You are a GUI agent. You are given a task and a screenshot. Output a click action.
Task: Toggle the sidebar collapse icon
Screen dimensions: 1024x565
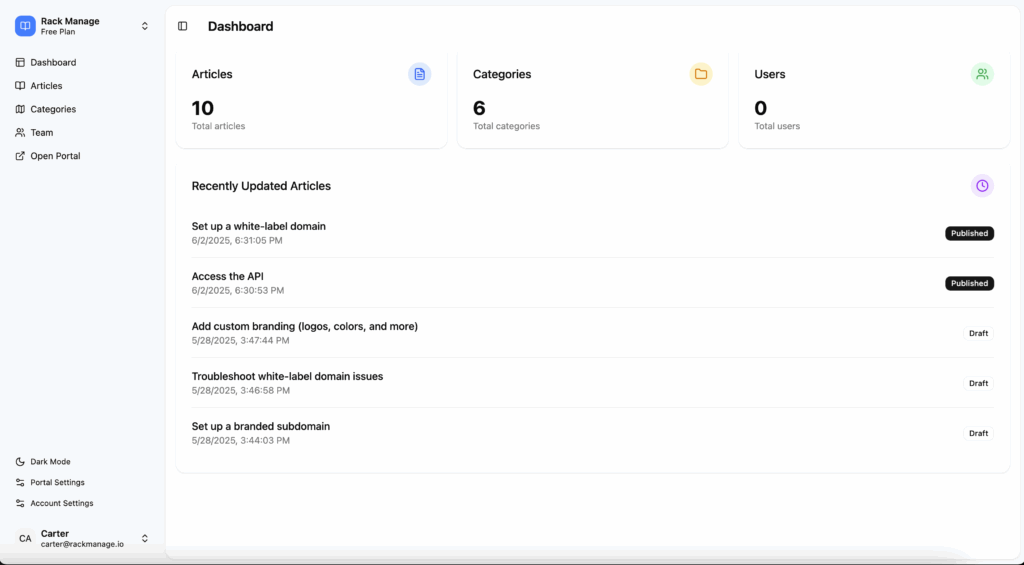[182, 26]
